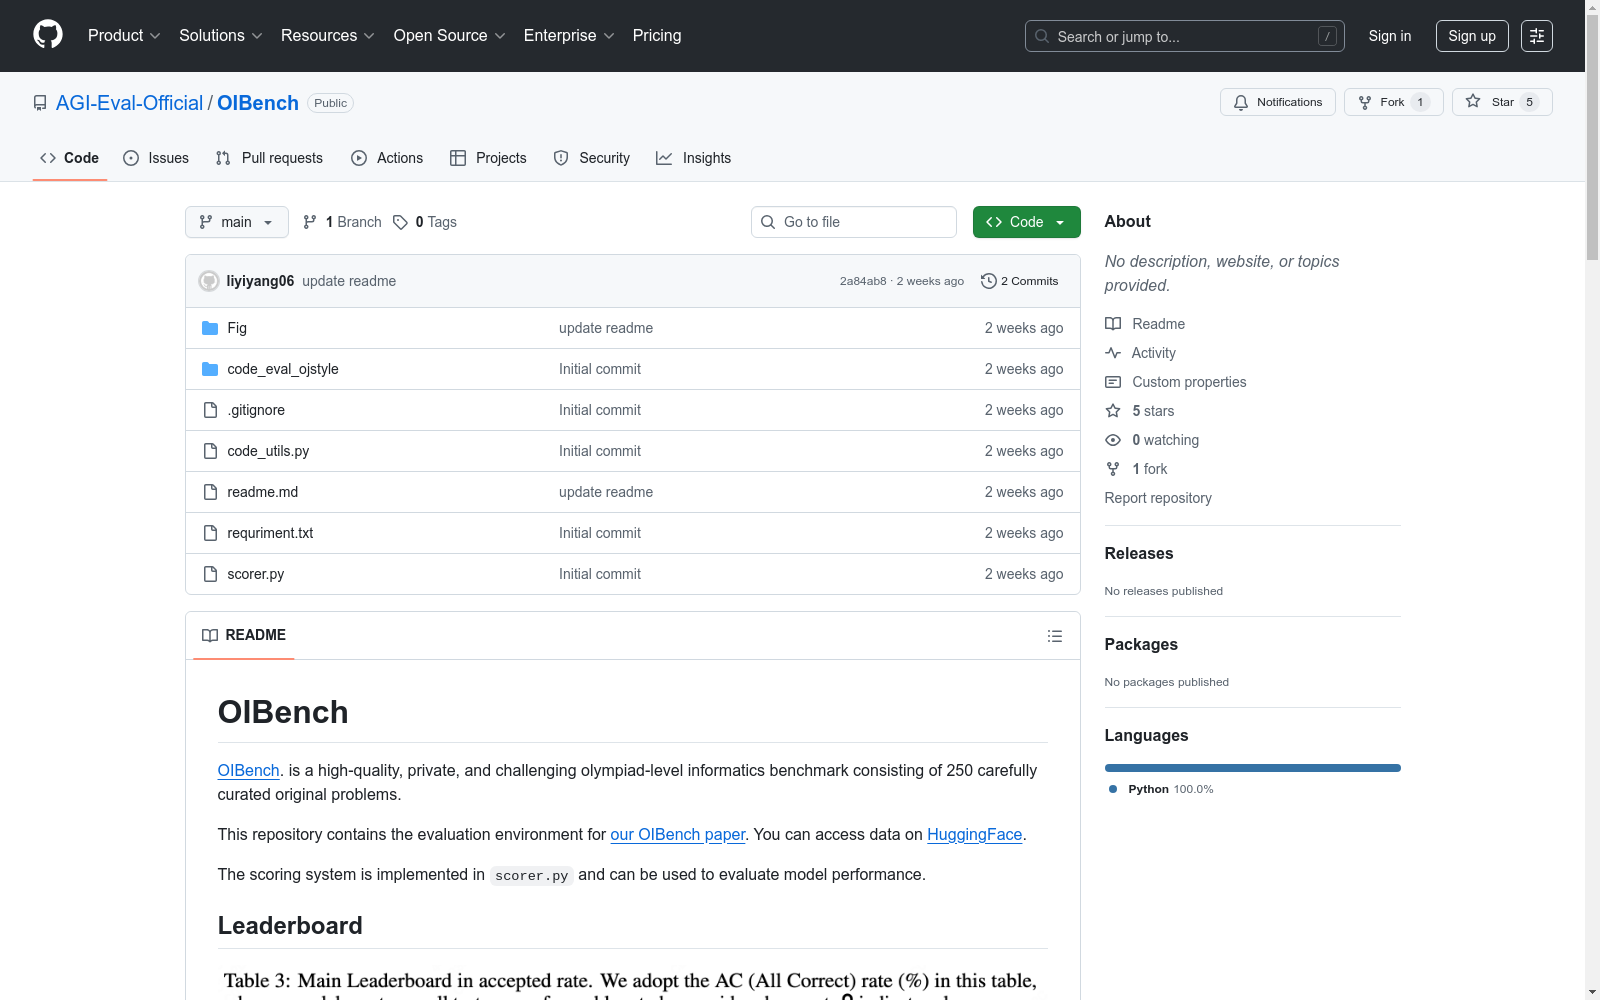Expand the Solutions menu
The image size is (1600, 1000).
[220, 36]
